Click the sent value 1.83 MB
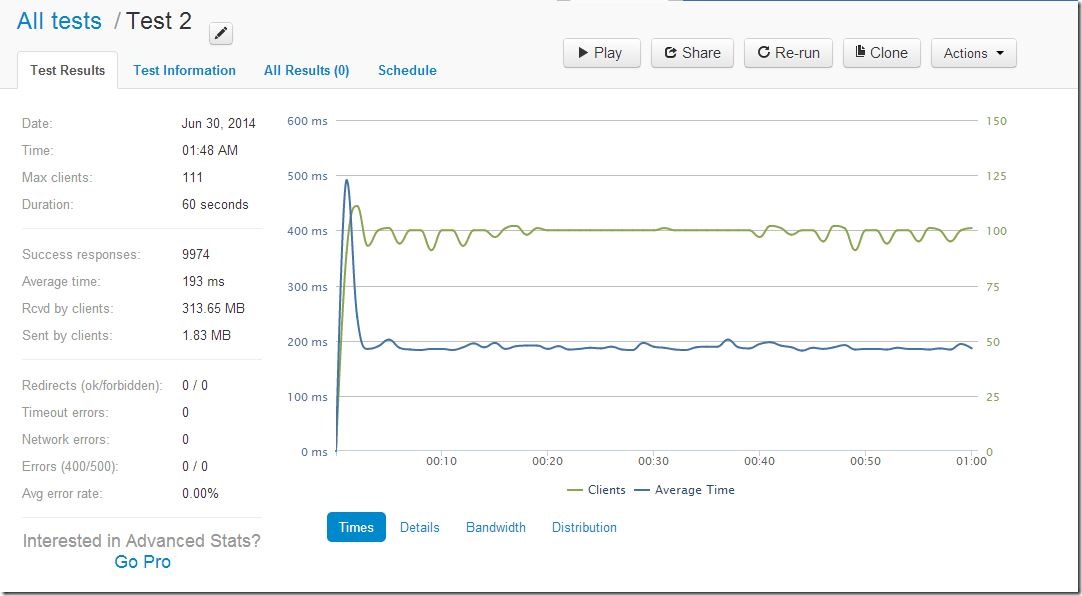Viewport: 1082px width, 596px height. 206,335
